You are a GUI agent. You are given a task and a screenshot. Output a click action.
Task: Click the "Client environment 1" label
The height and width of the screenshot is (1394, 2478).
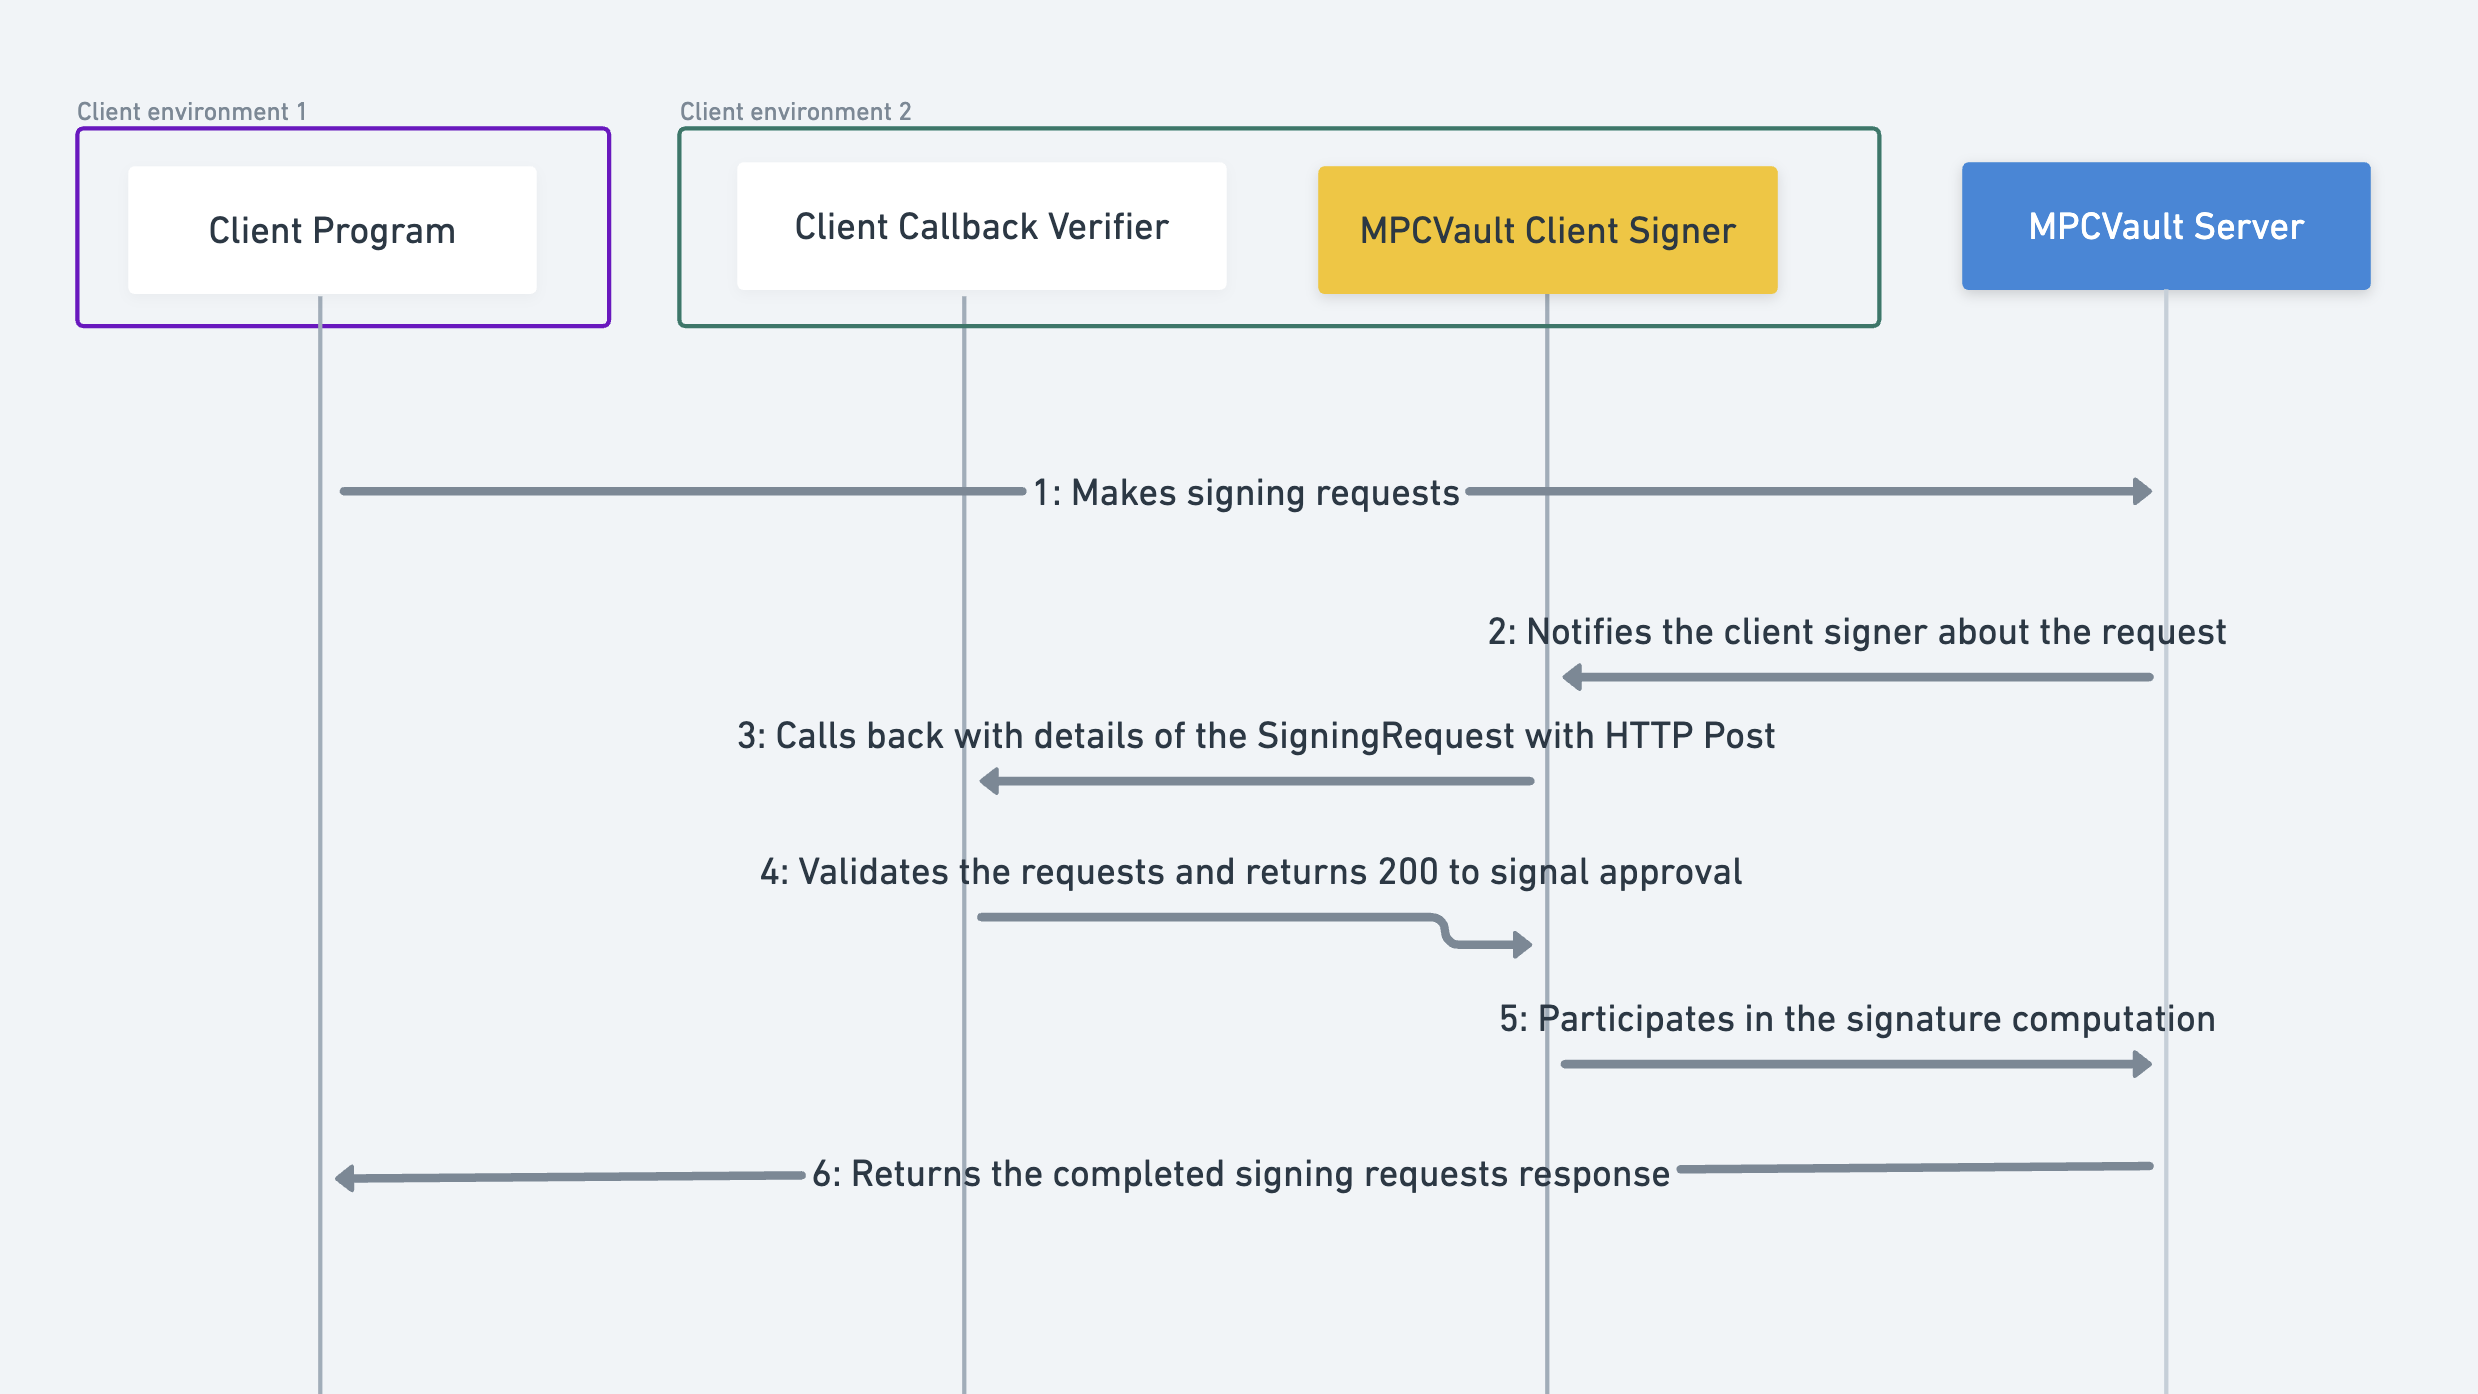coord(191,111)
